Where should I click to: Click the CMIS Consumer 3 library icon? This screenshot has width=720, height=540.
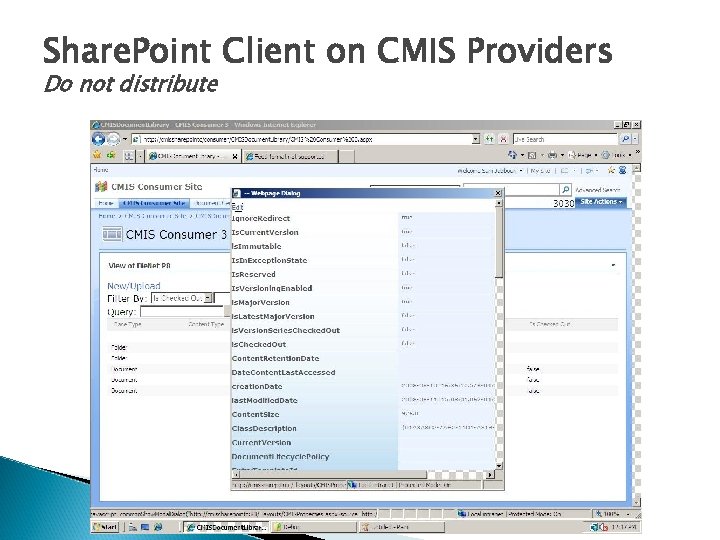tap(112, 234)
